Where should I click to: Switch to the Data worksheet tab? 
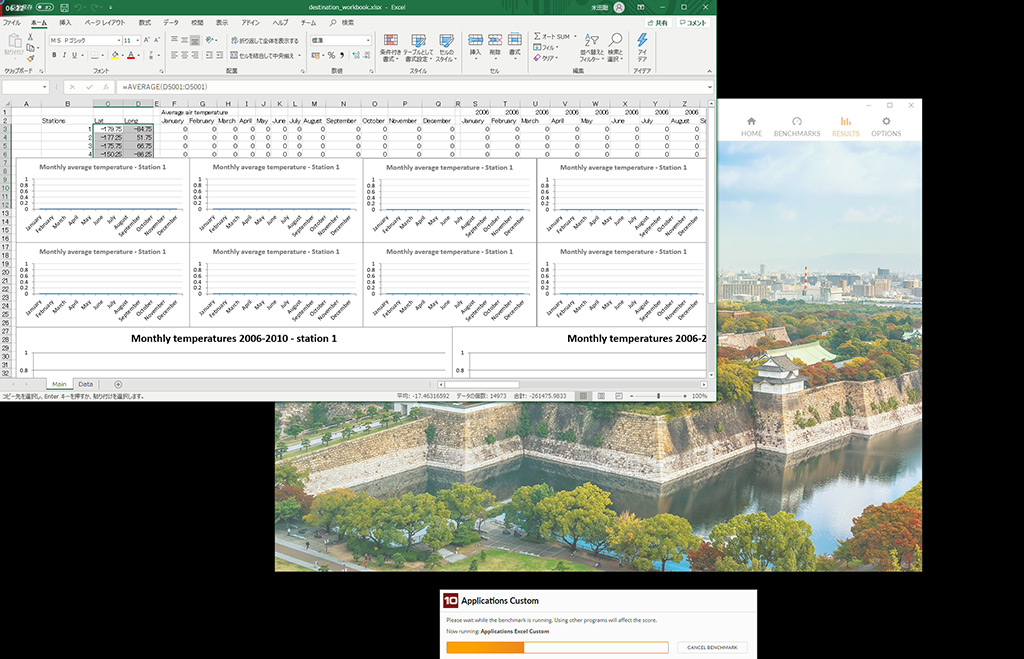click(x=86, y=384)
